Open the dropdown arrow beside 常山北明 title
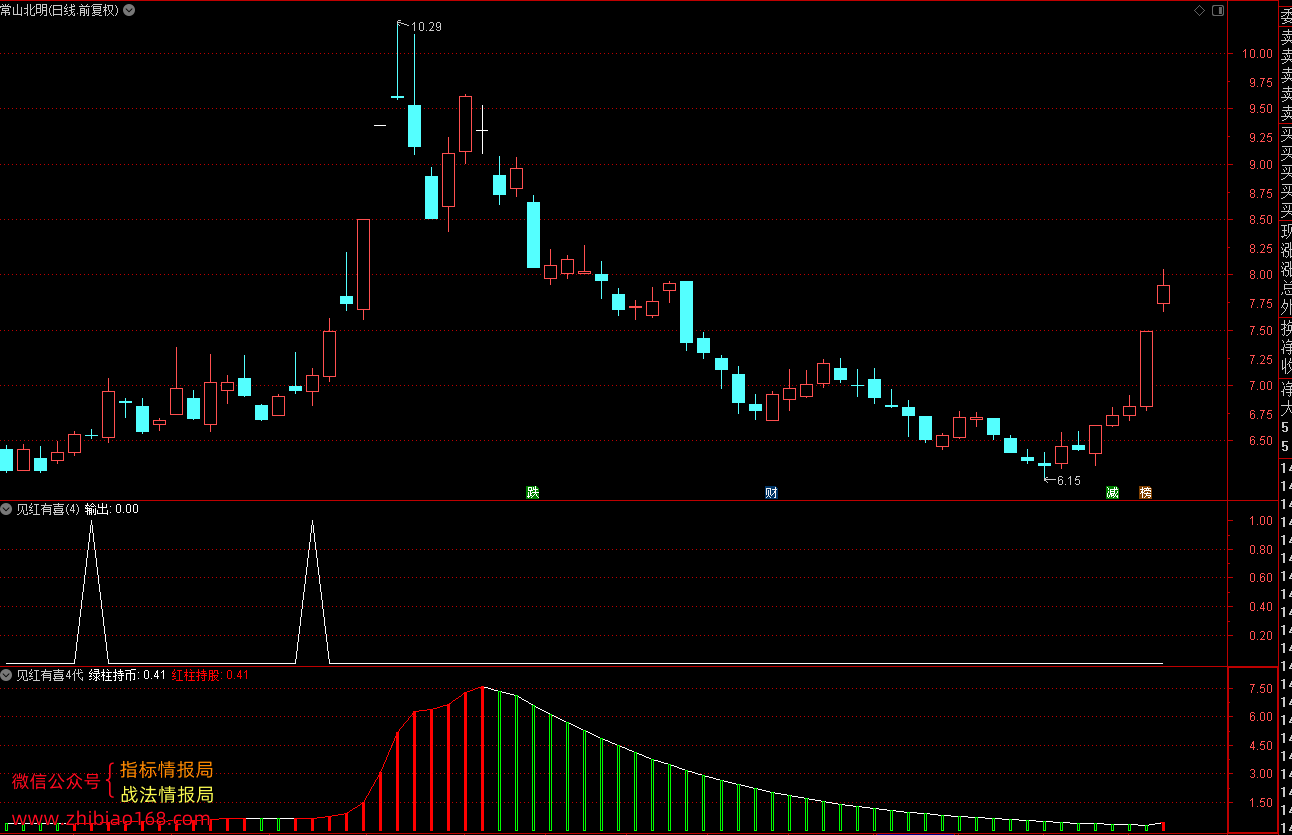This screenshot has width=1292, height=835. coord(129,10)
